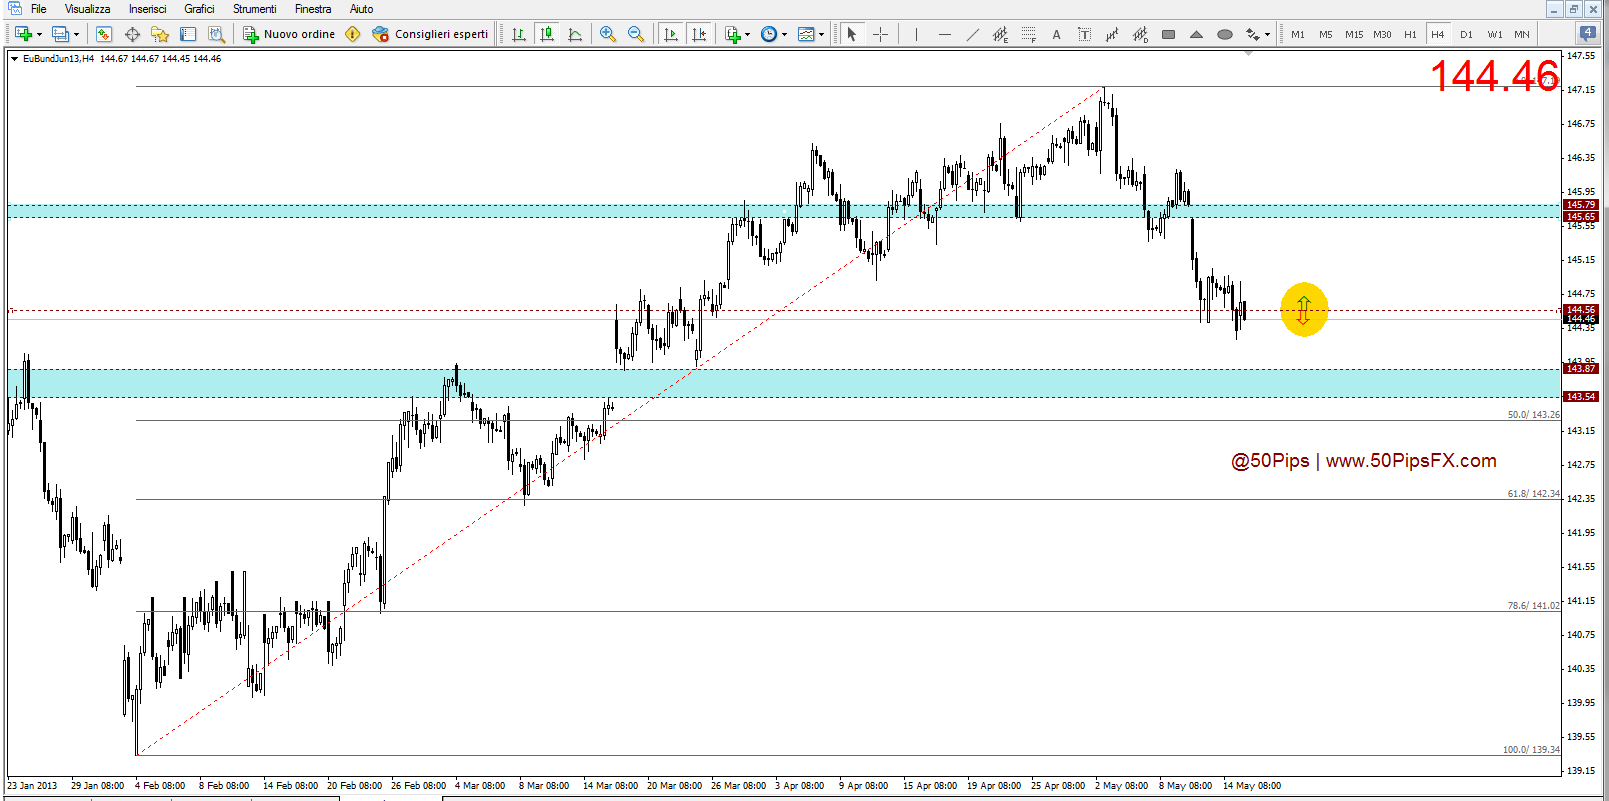Activate the crosshair cursor mode

tap(880, 34)
